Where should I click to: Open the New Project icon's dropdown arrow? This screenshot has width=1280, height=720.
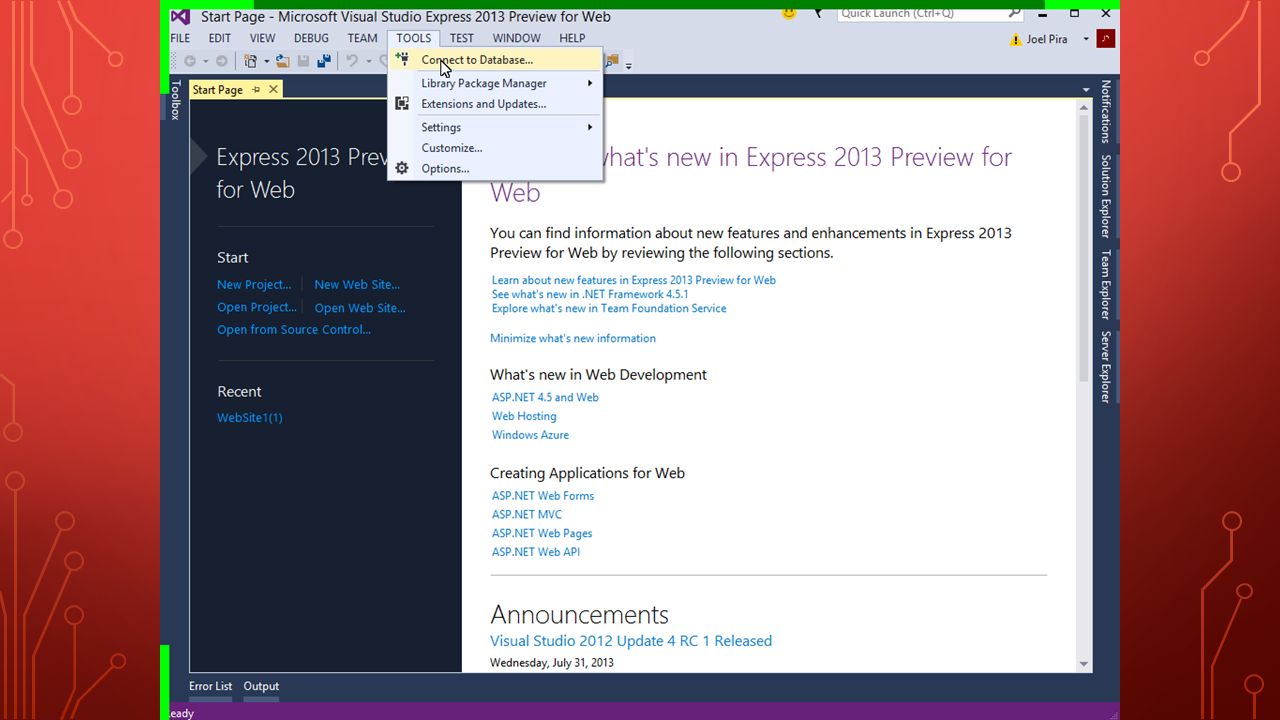[x=267, y=61]
